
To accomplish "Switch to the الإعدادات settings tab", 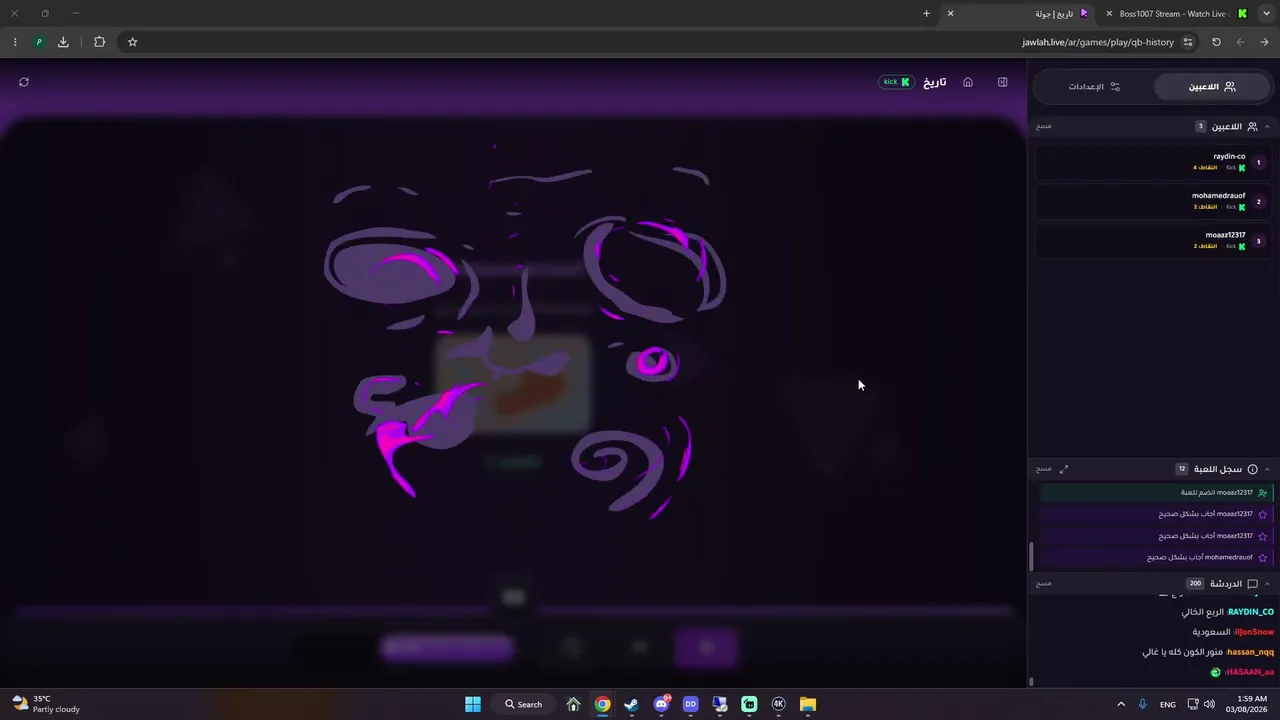I will click(x=1094, y=87).
